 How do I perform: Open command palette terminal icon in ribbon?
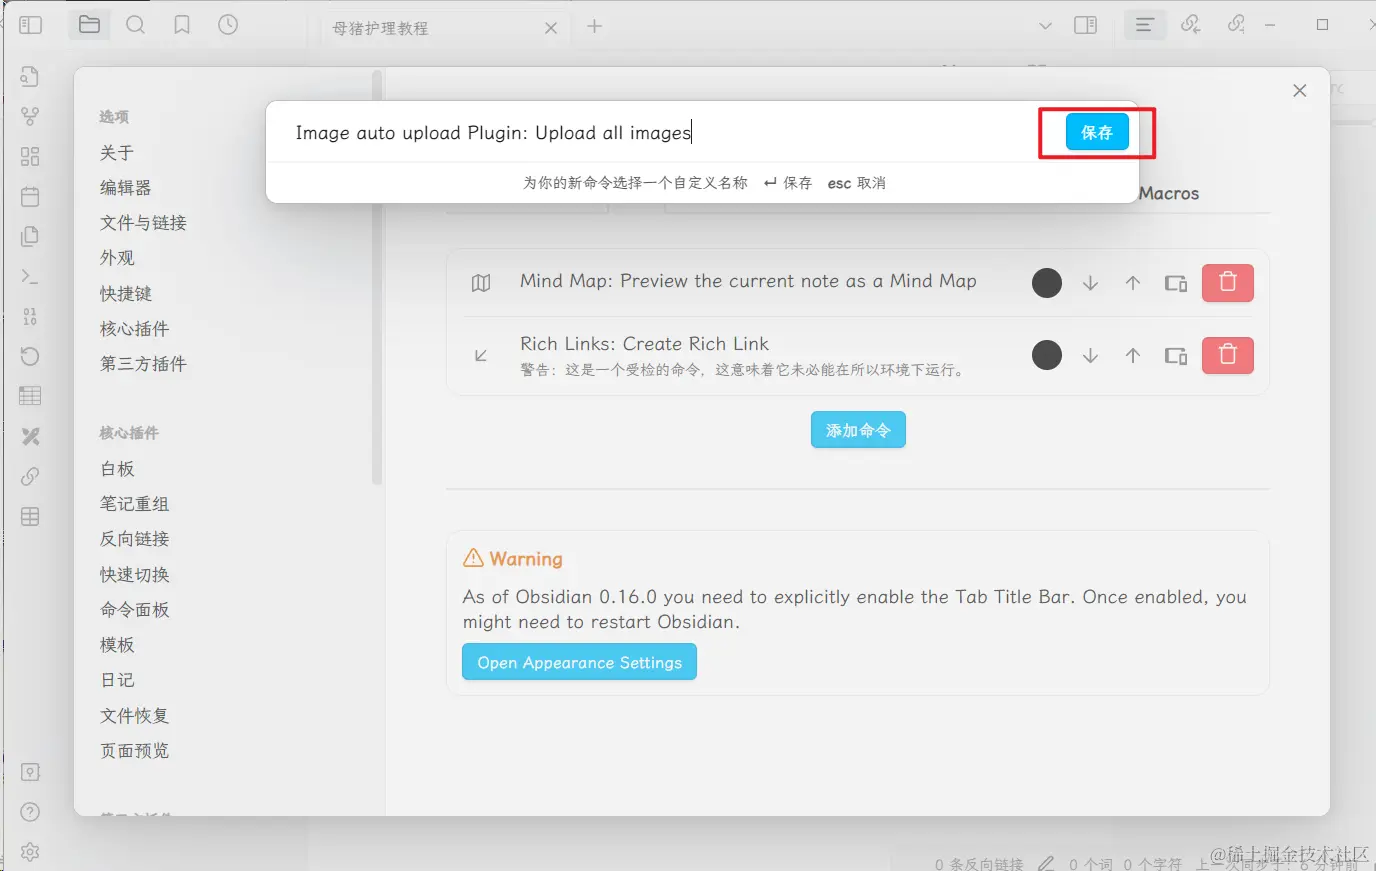(x=30, y=277)
